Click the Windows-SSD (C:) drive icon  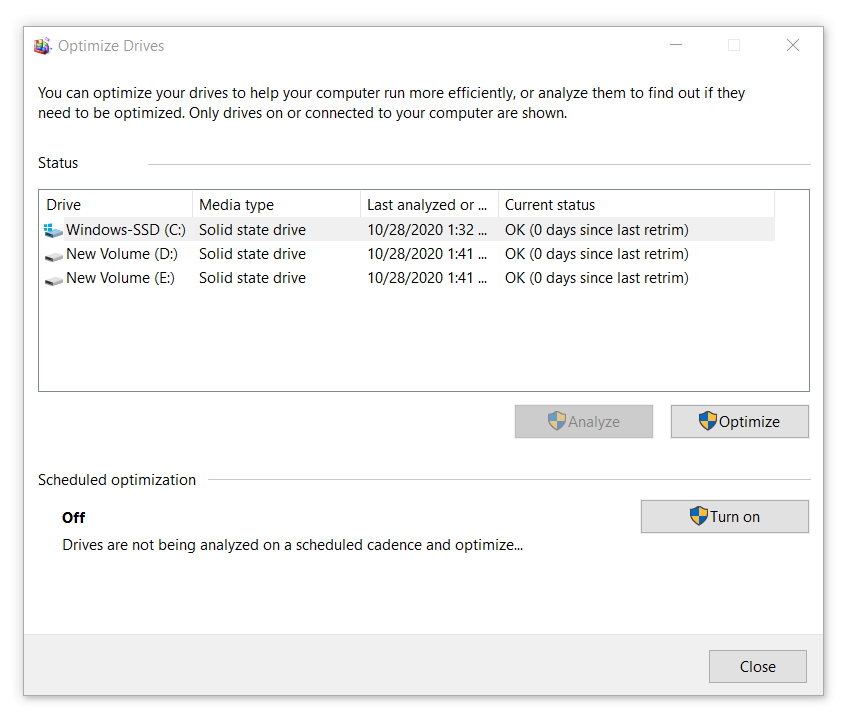(x=53, y=231)
